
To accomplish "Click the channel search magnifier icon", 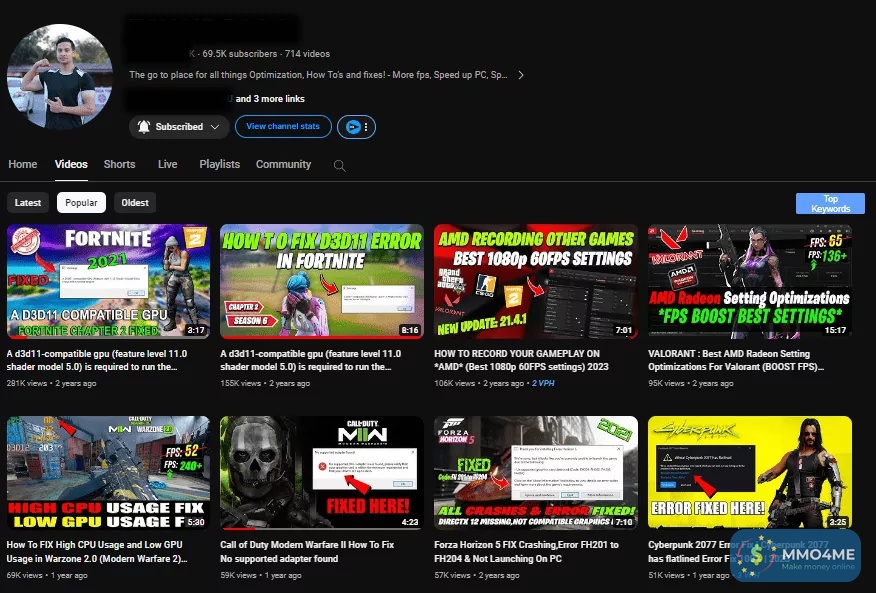I will coord(339,165).
